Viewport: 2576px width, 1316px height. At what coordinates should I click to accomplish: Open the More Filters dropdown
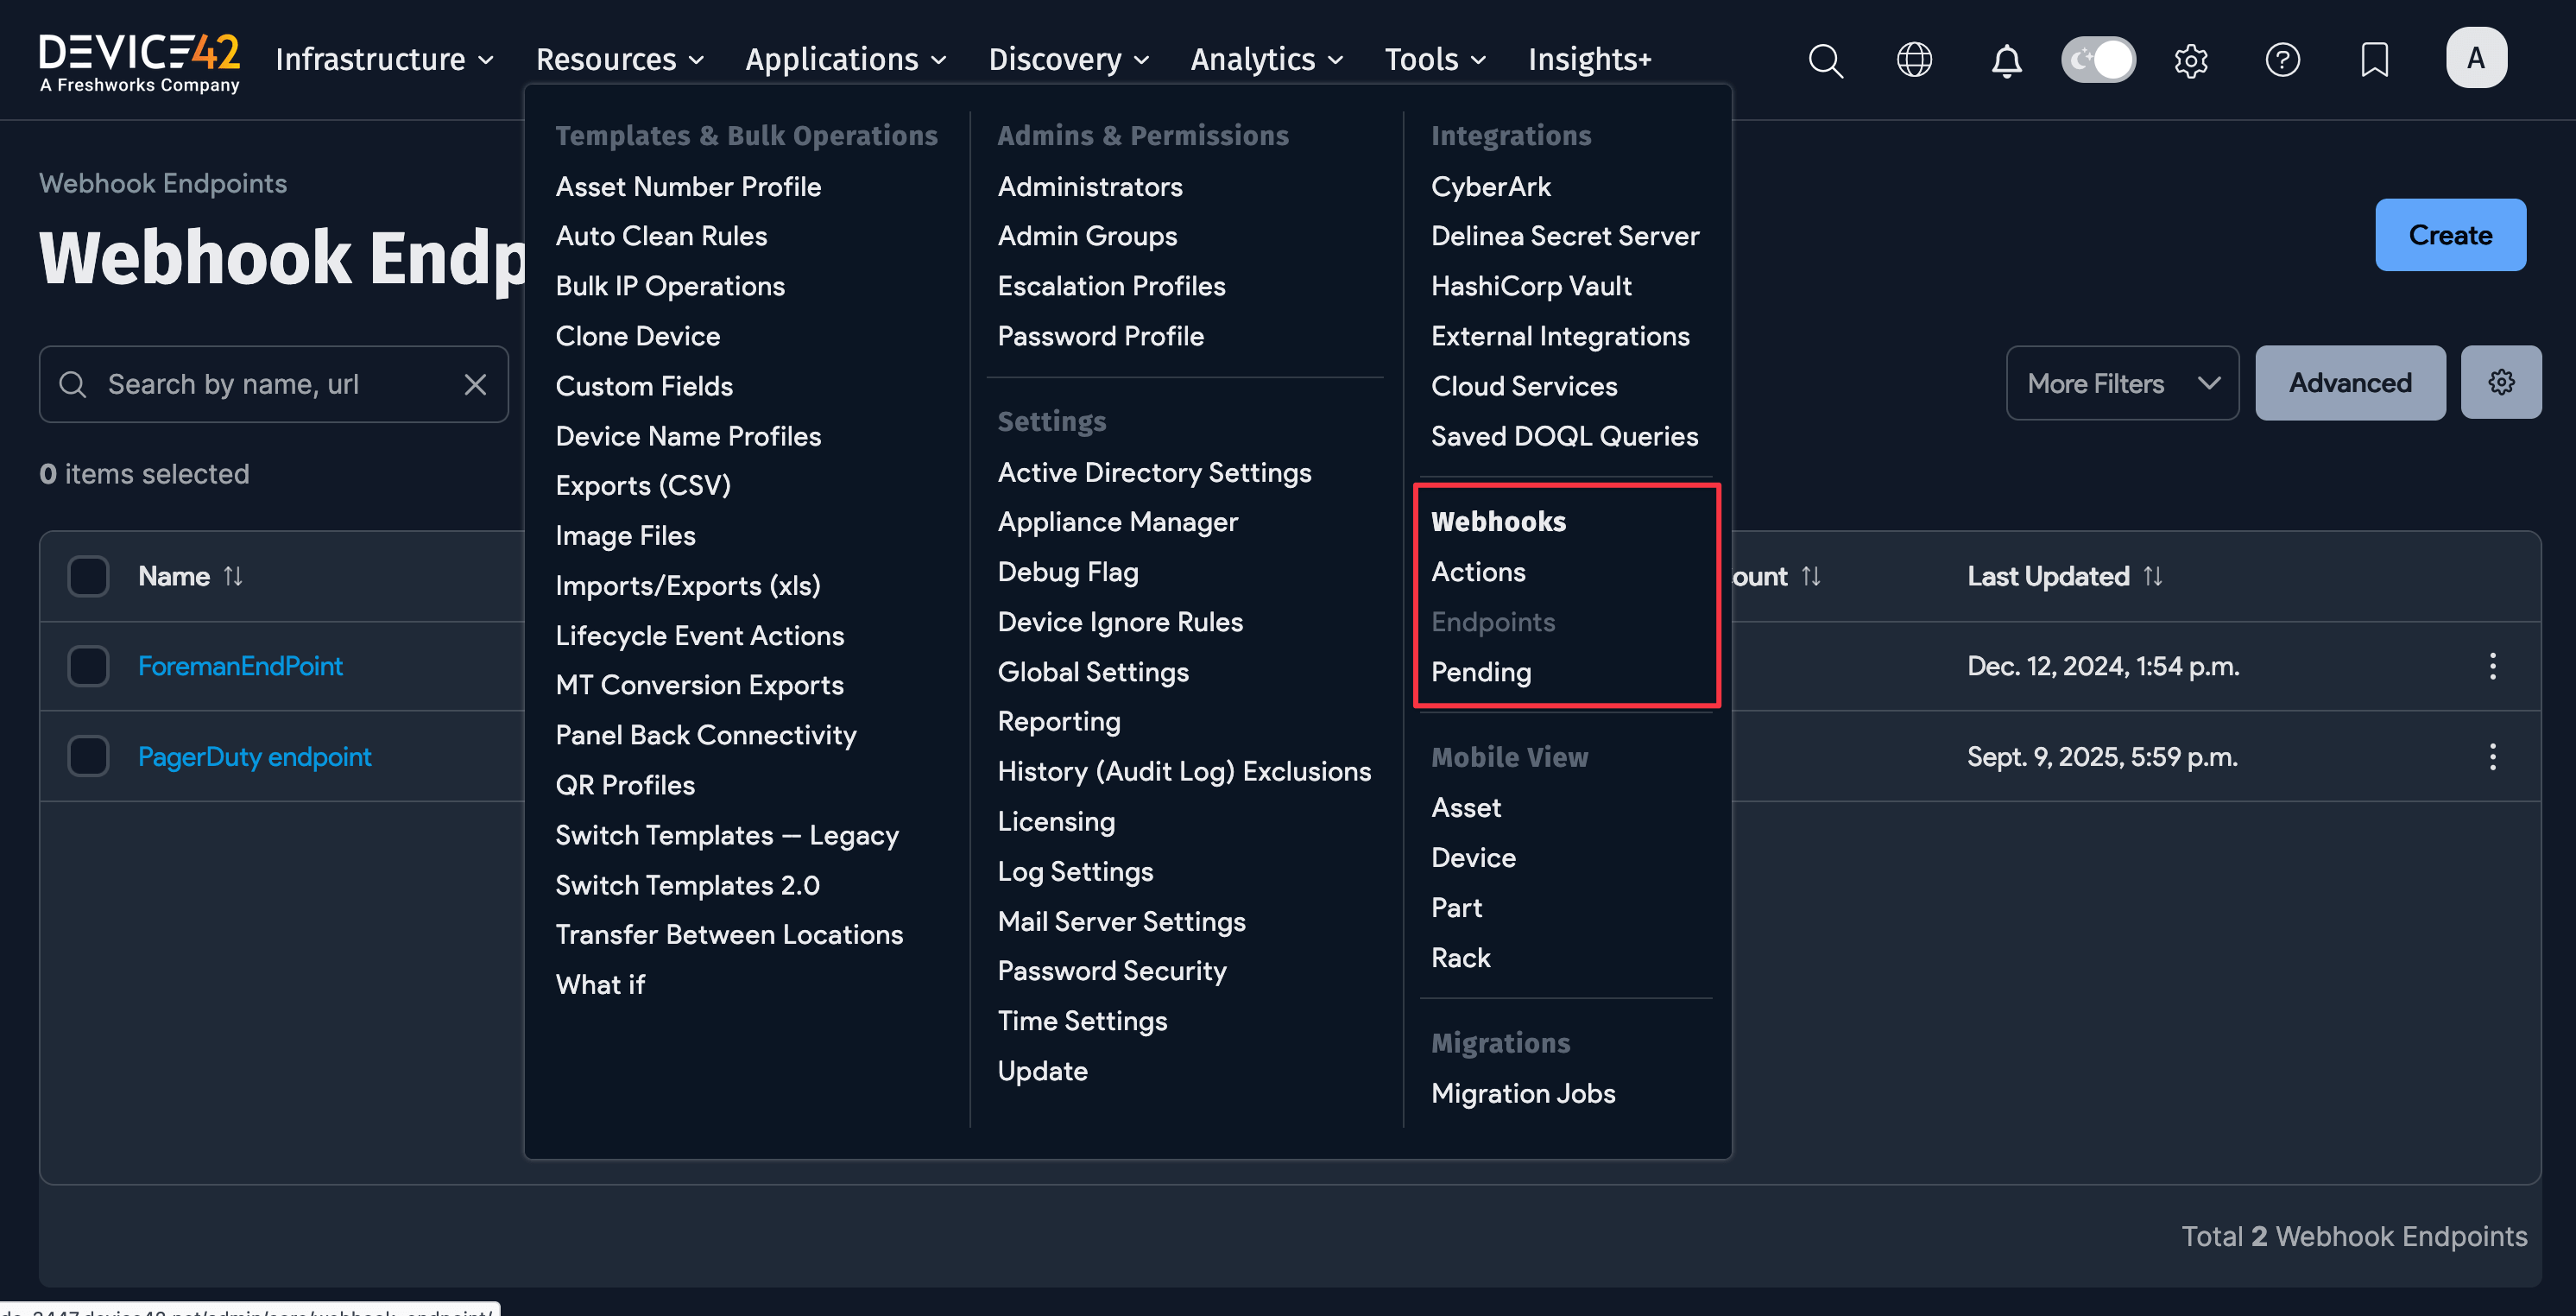(x=2122, y=383)
